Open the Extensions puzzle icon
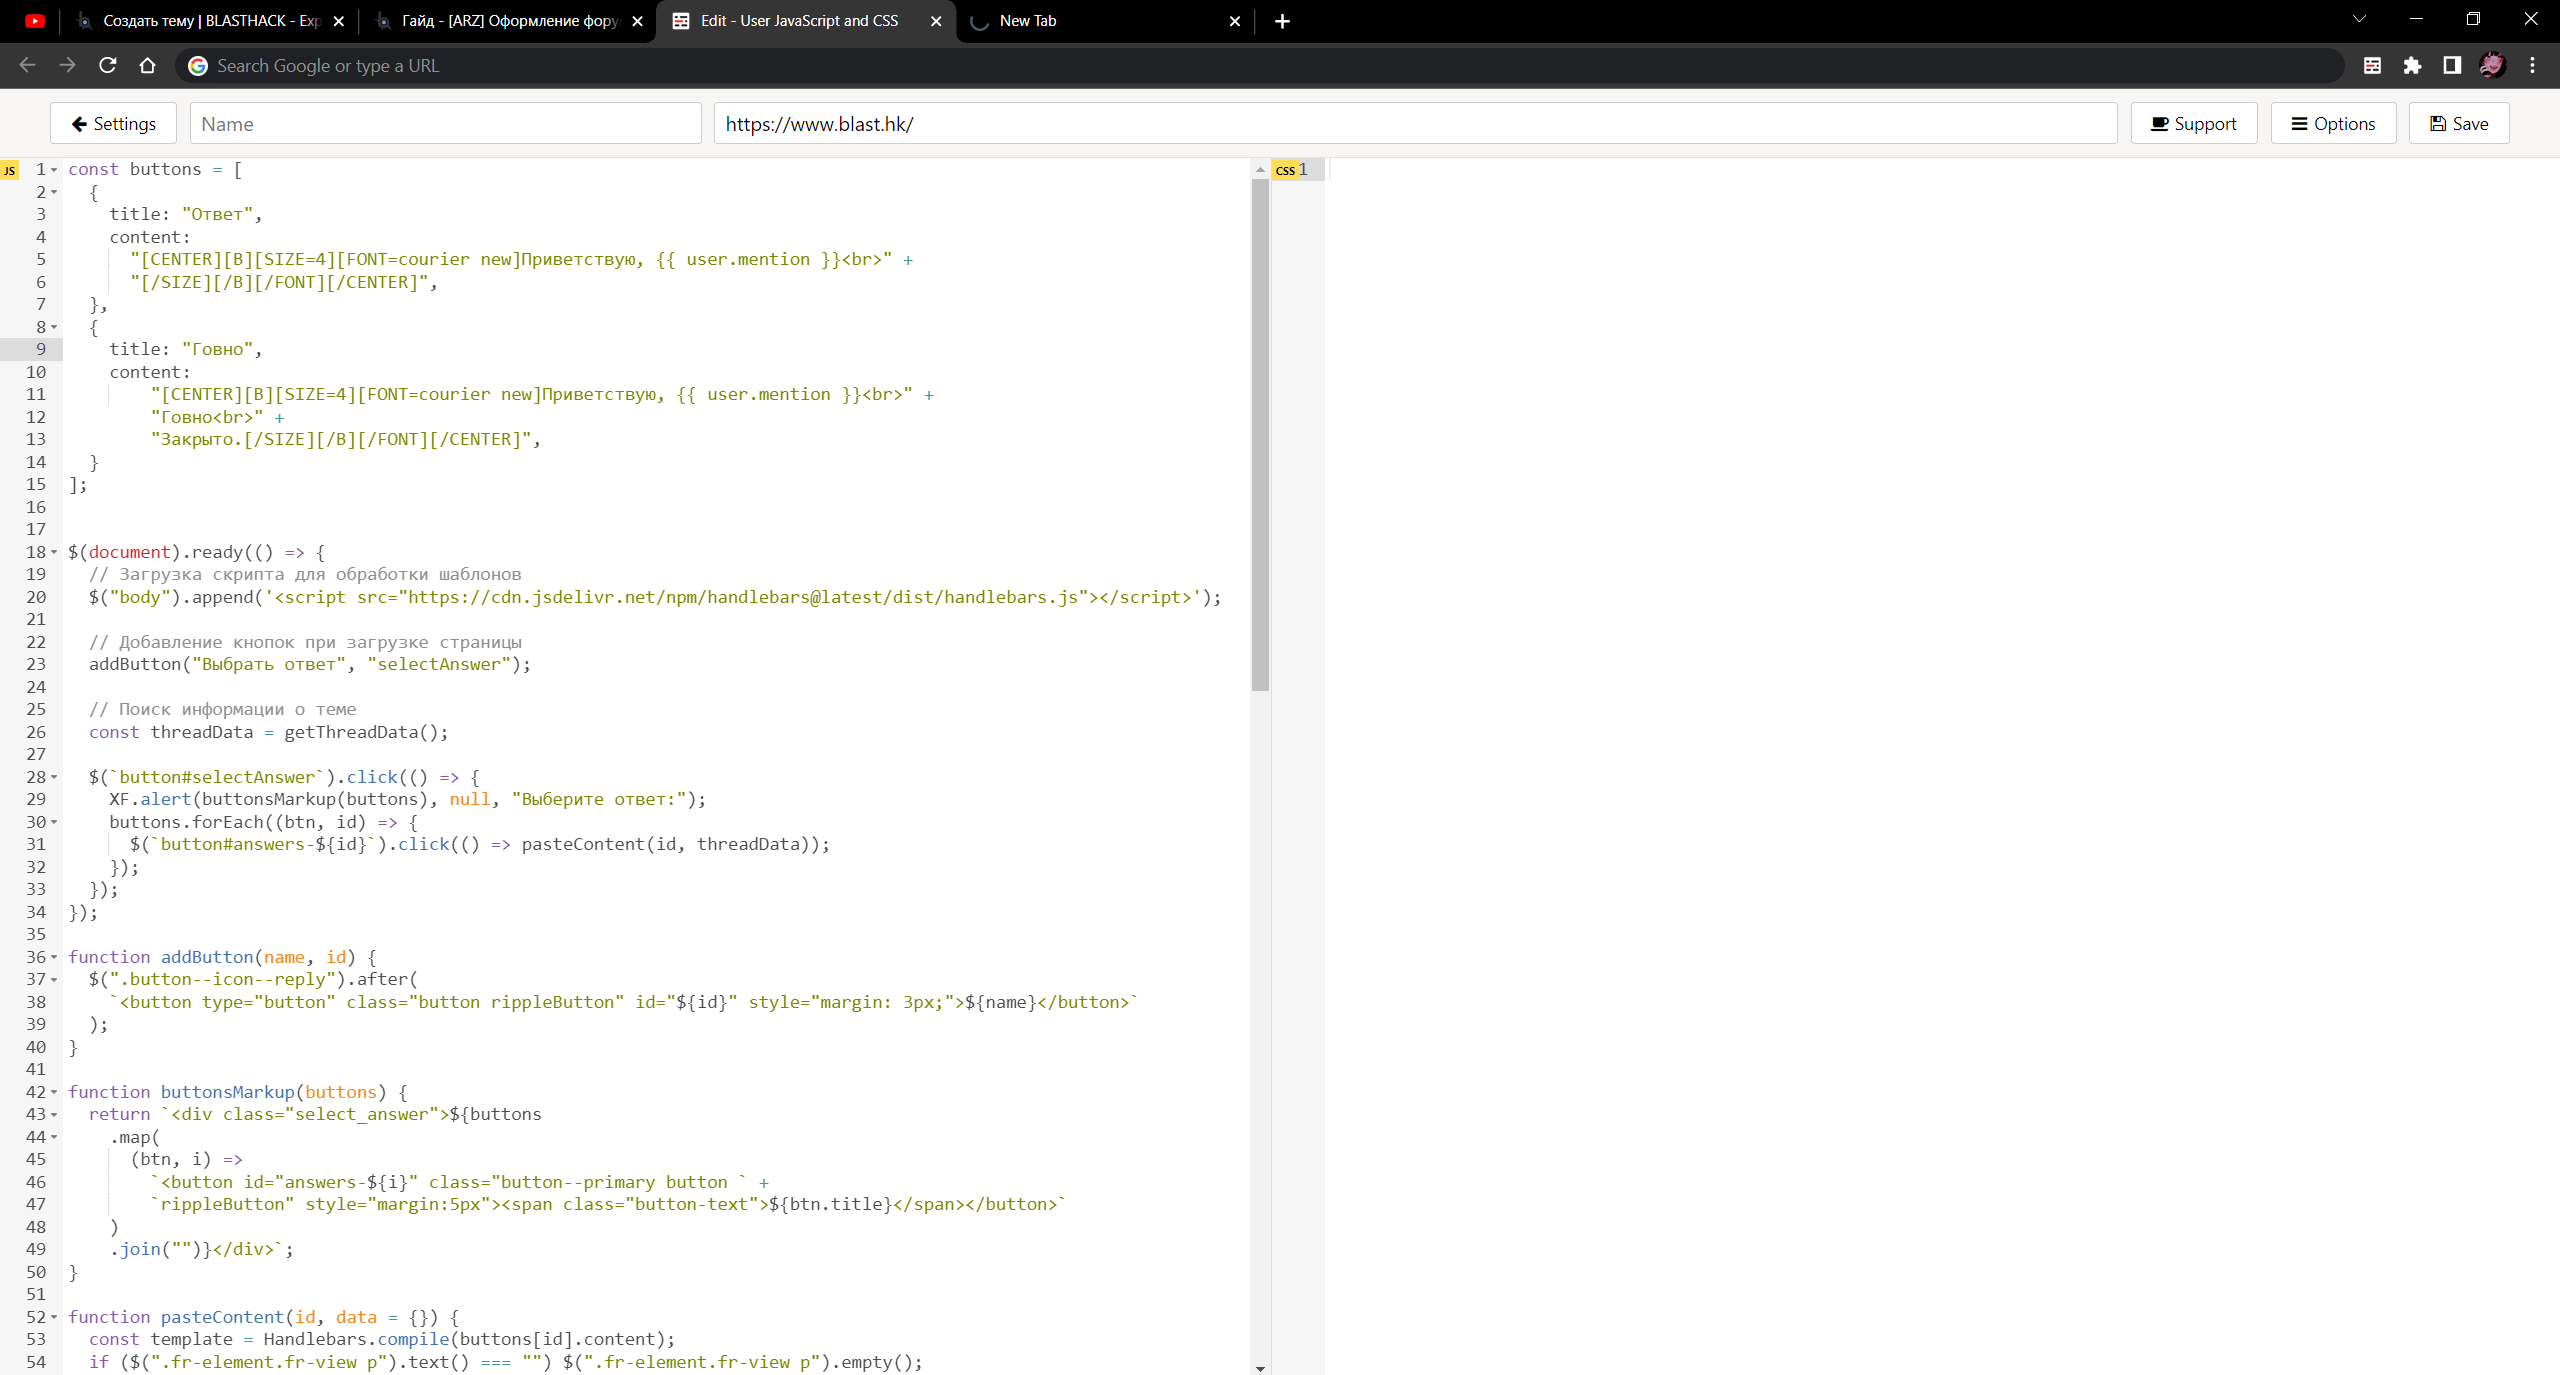This screenshot has width=2560, height=1375. click(x=2412, y=65)
